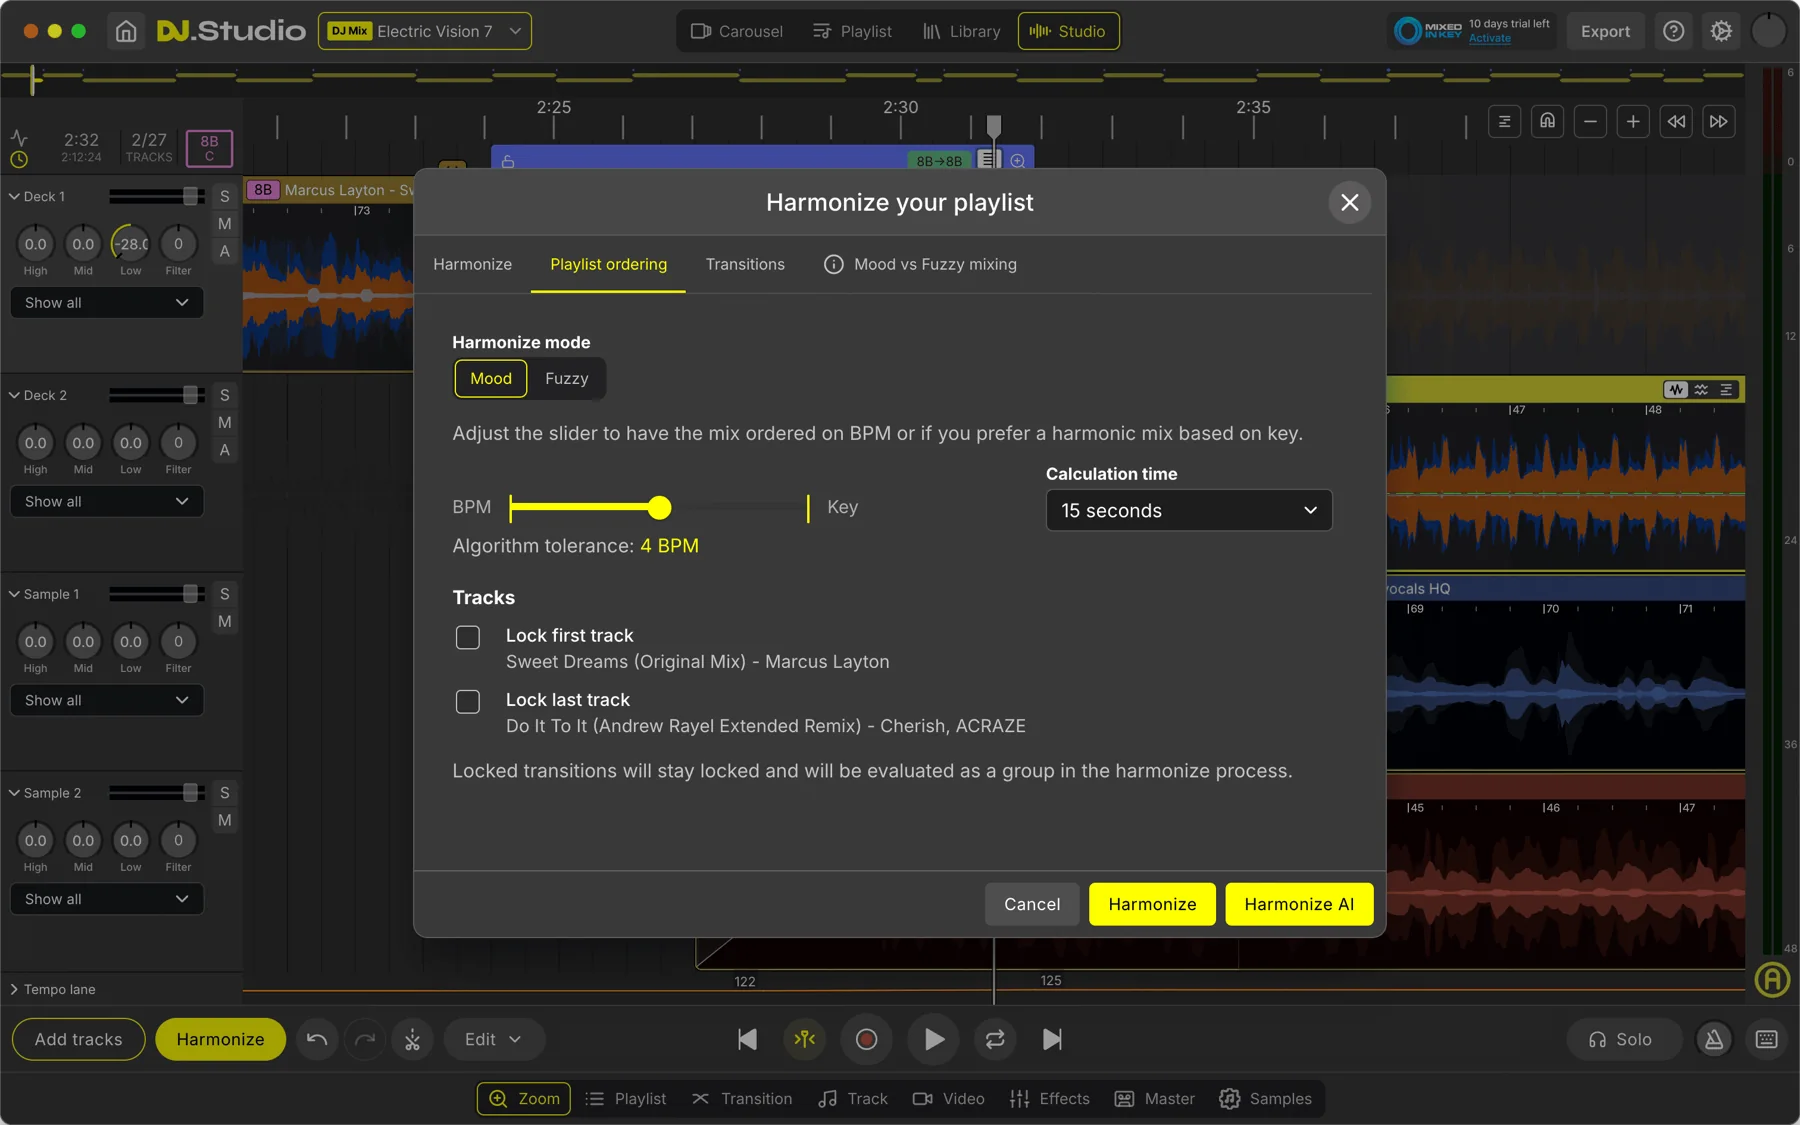Click the waveform icon on Deck 2 track header
Image resolution: width=1800 pixels, height=1125 pixels.
(1676, 390)
